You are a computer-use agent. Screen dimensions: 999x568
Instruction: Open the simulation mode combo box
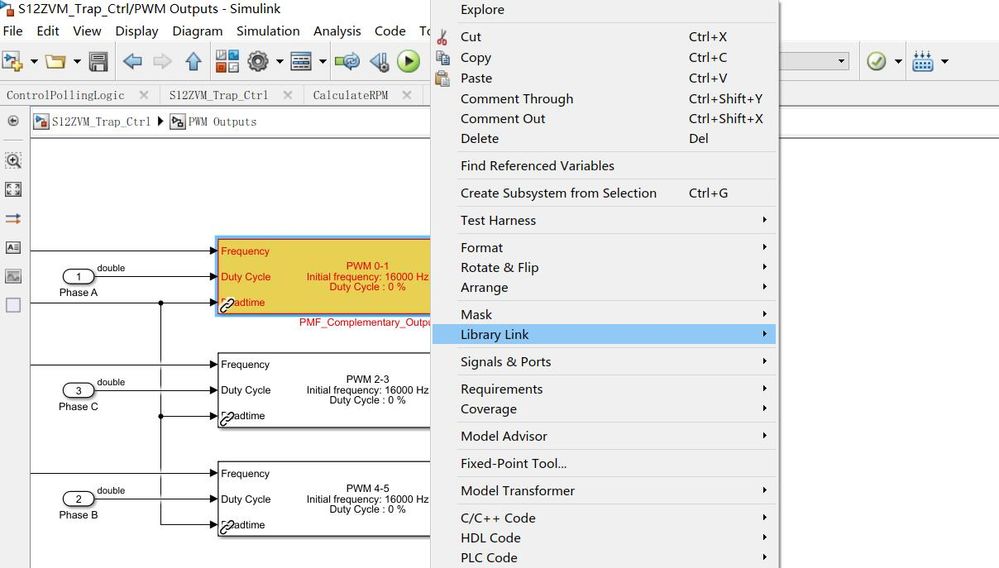[814, 61]
